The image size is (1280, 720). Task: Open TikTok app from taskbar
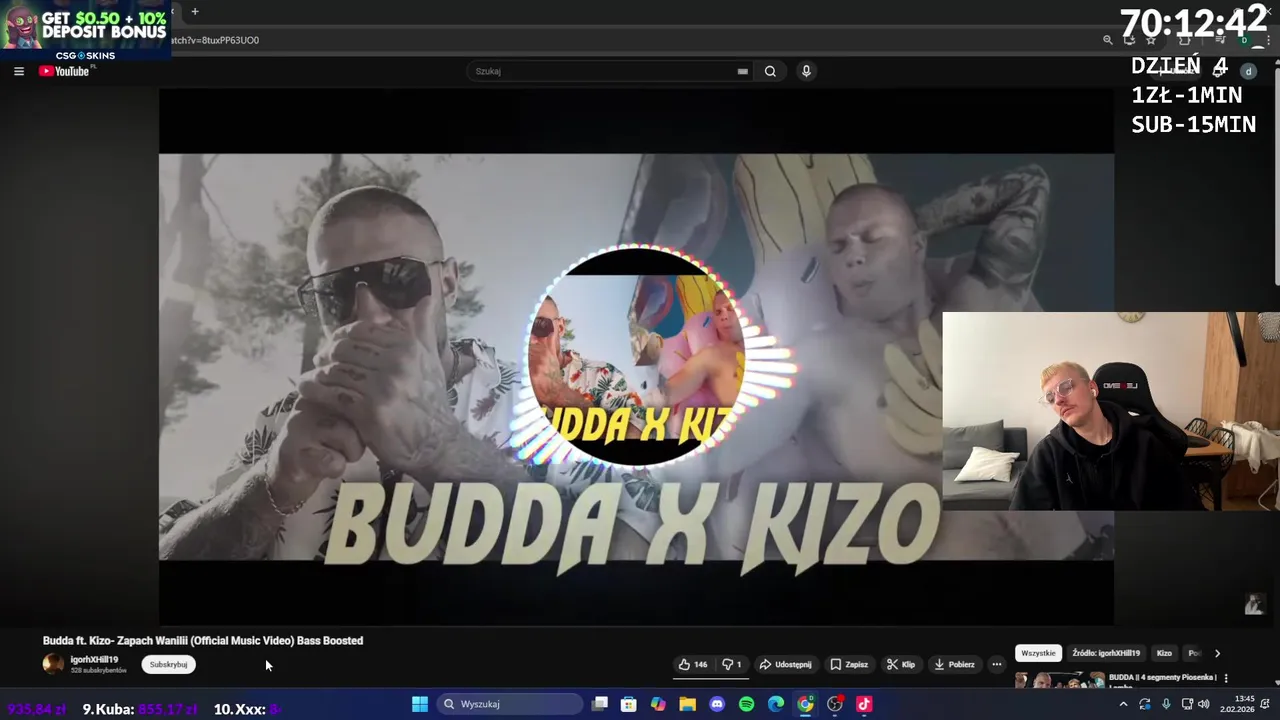tap(864, 704)
